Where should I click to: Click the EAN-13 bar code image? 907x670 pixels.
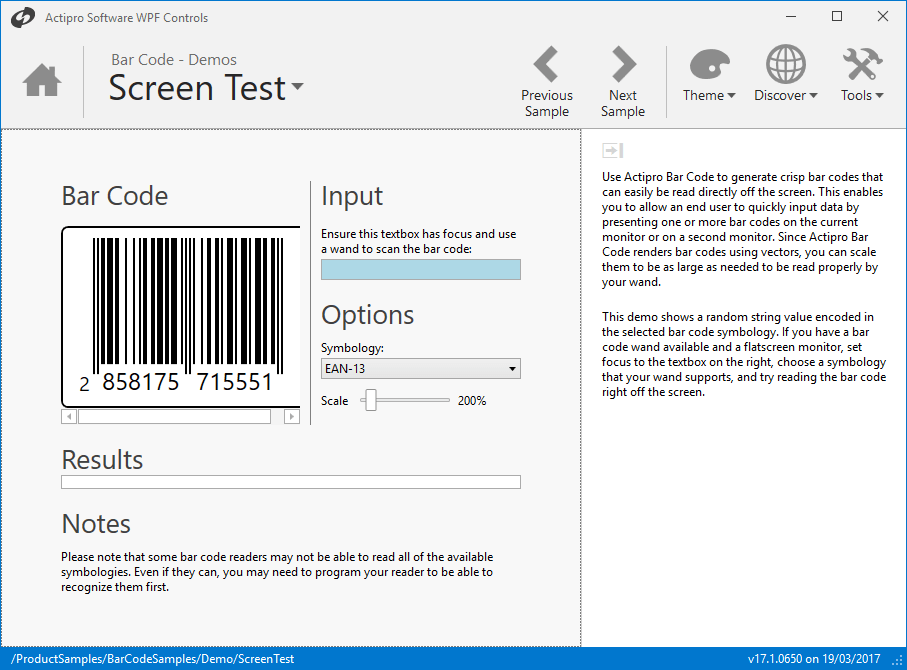tap(181, 316)
